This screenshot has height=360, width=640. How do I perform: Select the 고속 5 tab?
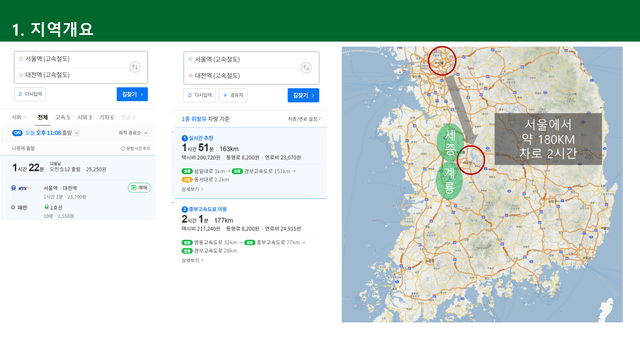tap(62, 118)
